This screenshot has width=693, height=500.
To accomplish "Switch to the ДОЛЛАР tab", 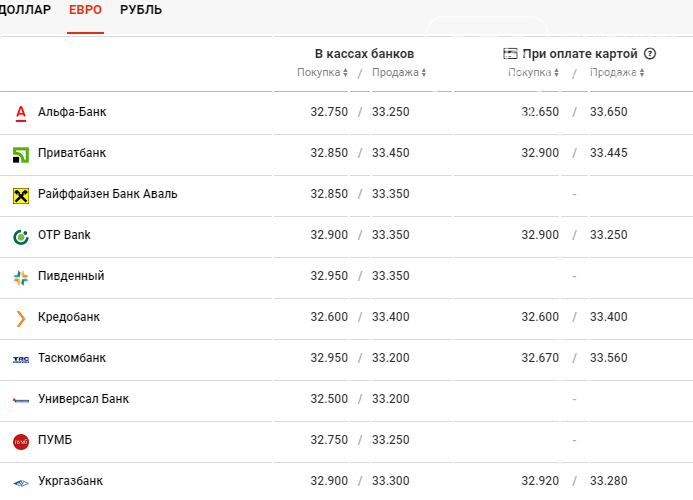I will [x=25, y=10].
